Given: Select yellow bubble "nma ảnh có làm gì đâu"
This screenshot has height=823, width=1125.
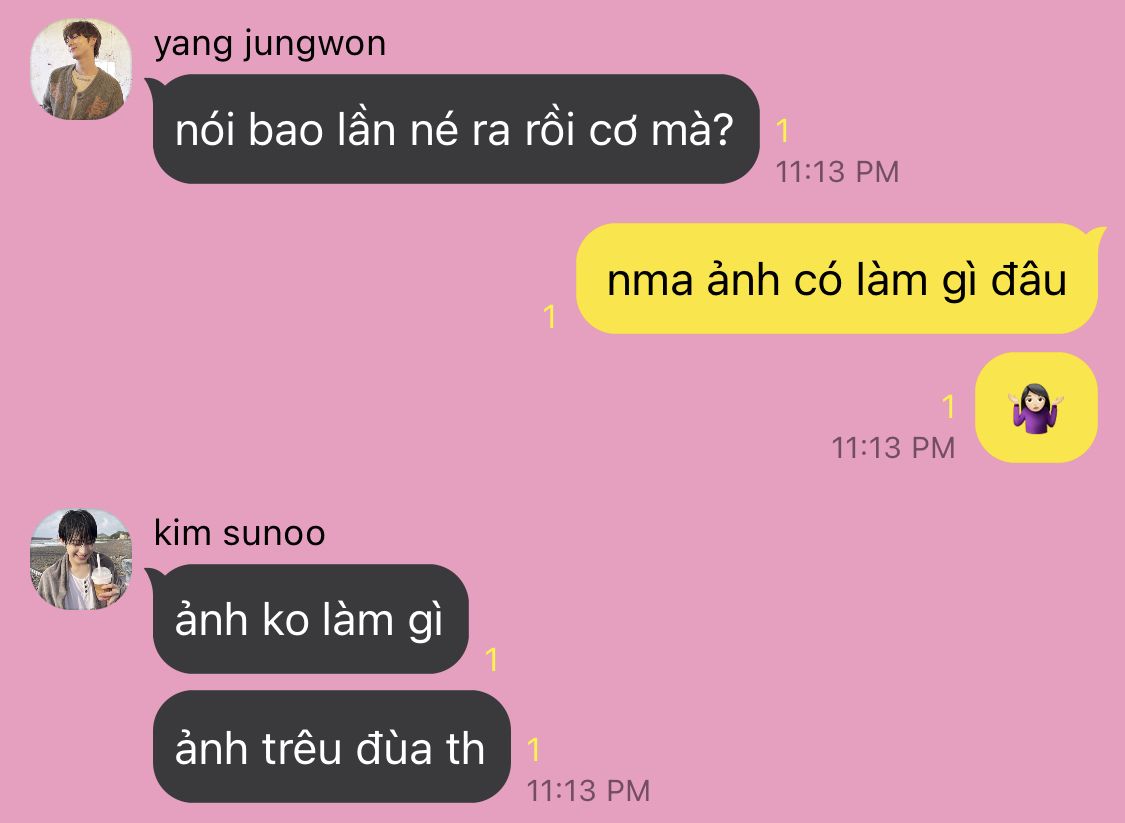Looking at the screenshot, I should [x=837, y=279].
